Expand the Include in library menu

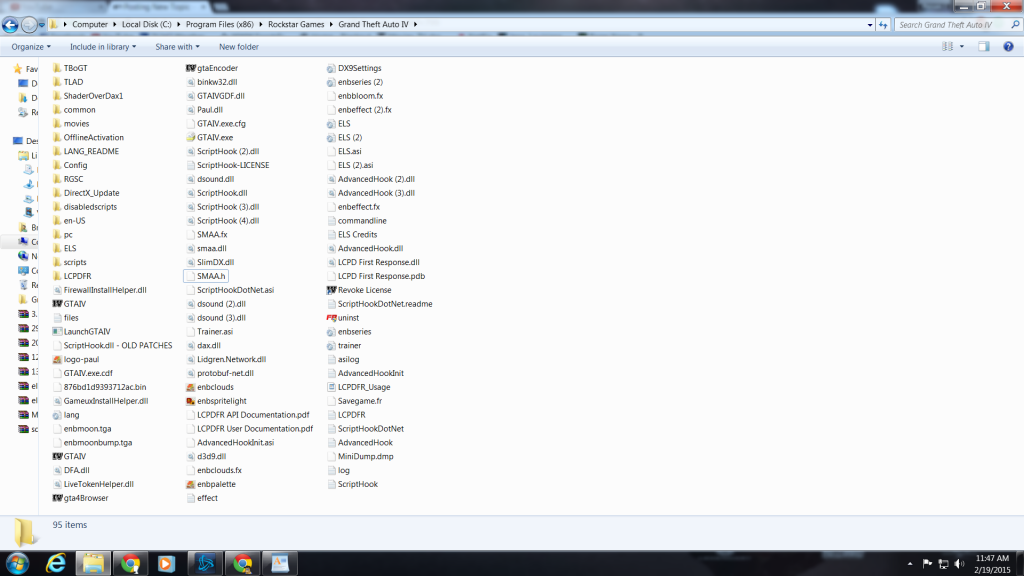pos(103,47)
